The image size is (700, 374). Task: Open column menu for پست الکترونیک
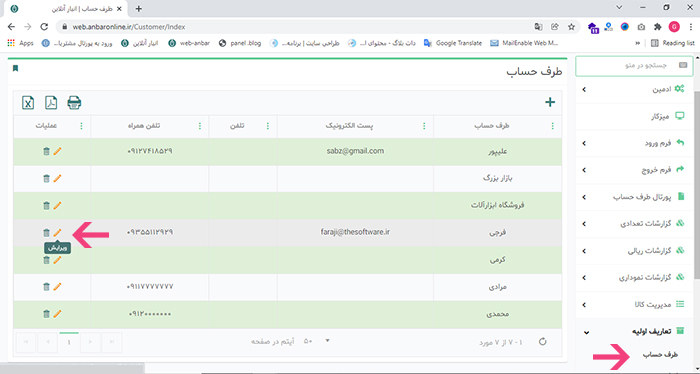pyautogui.click(x=424, y=126)
